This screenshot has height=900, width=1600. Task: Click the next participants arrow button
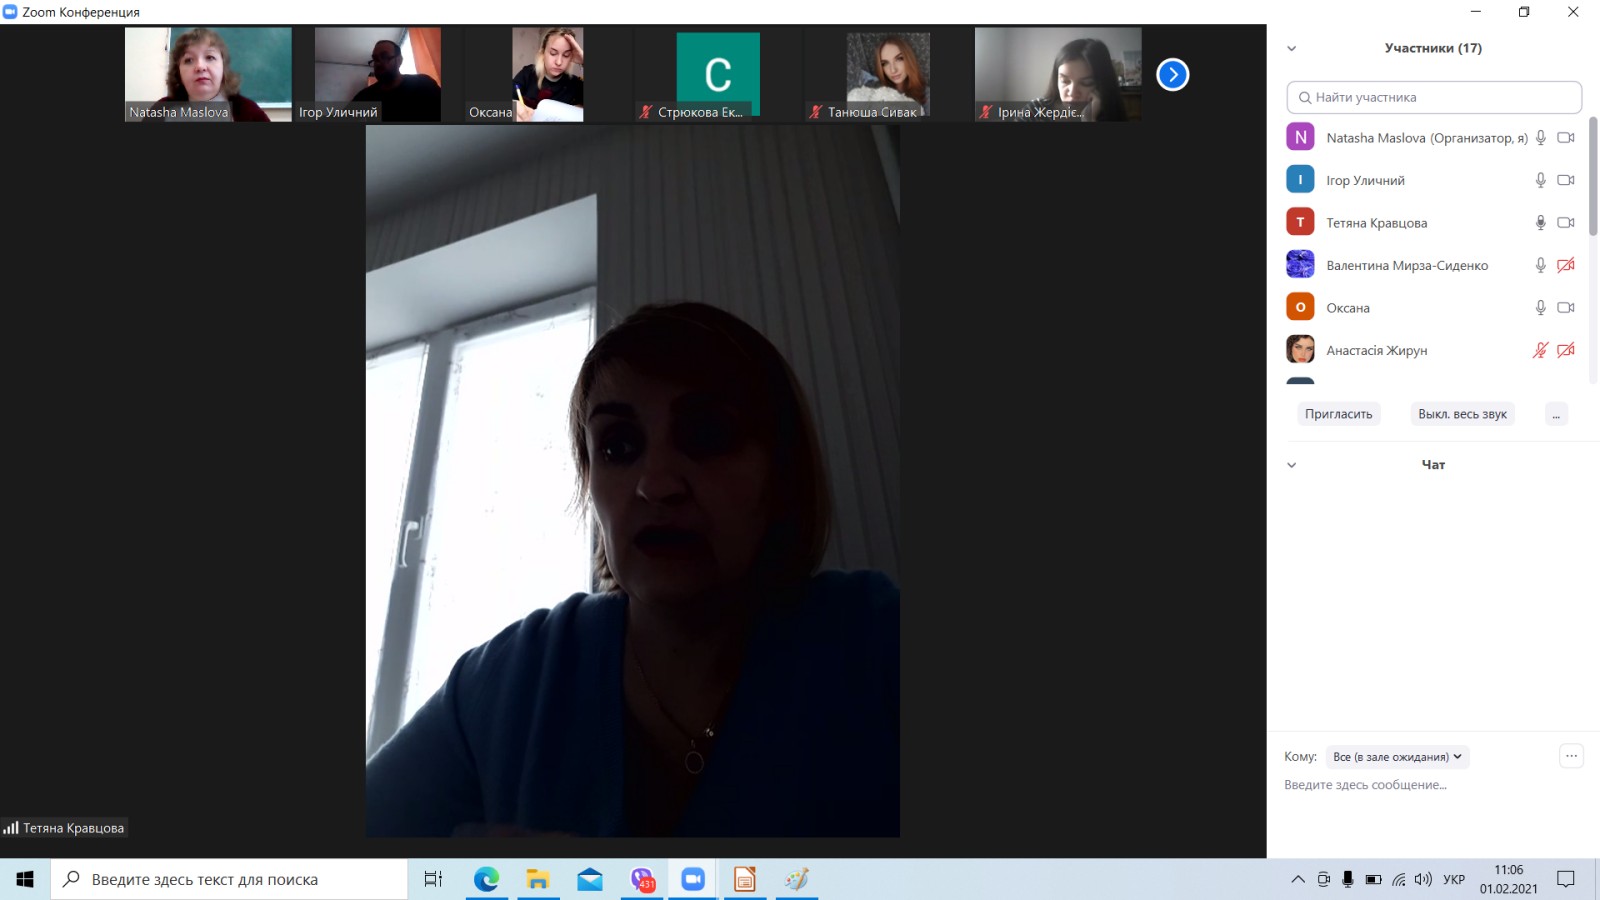tap(1172, 75)
